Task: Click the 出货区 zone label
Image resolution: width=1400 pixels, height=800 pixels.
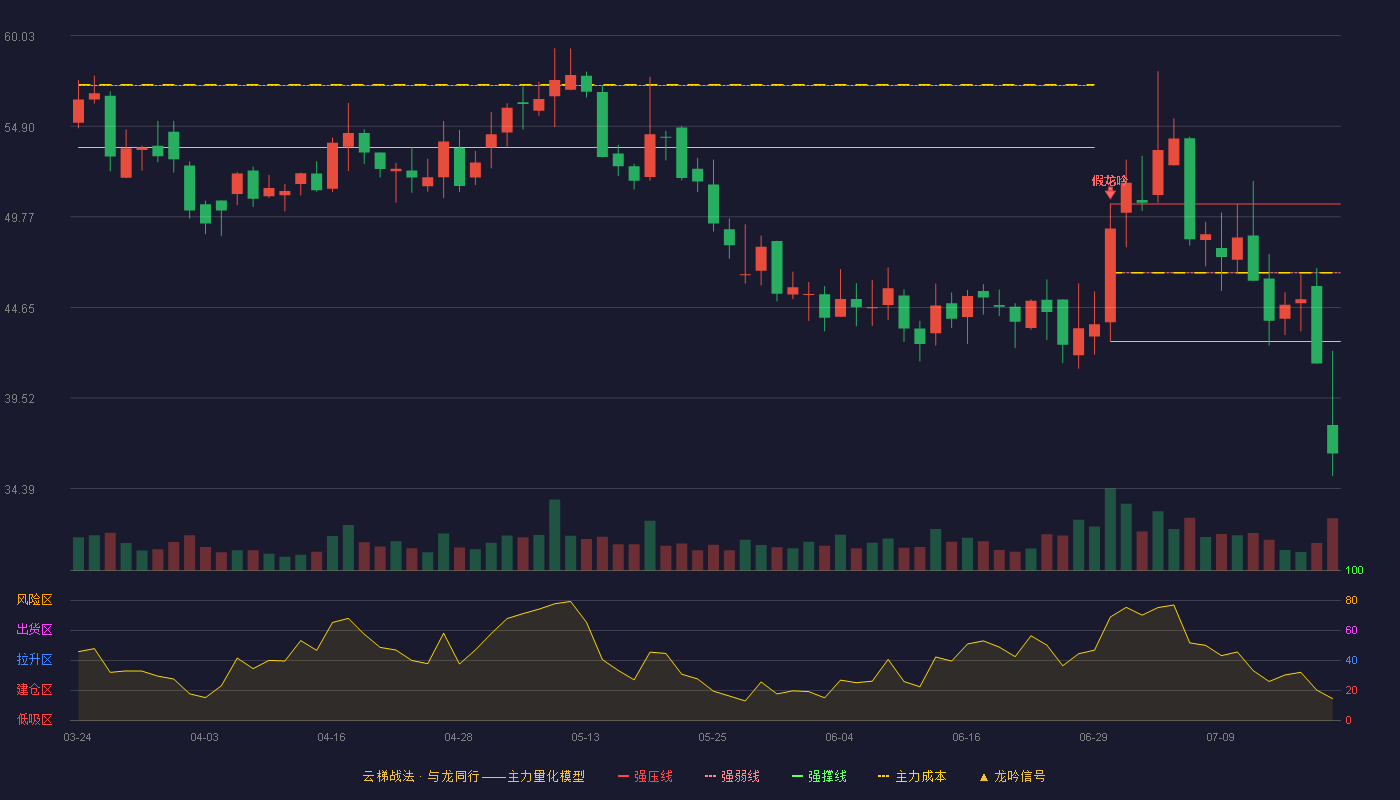Action: [34, 630]
